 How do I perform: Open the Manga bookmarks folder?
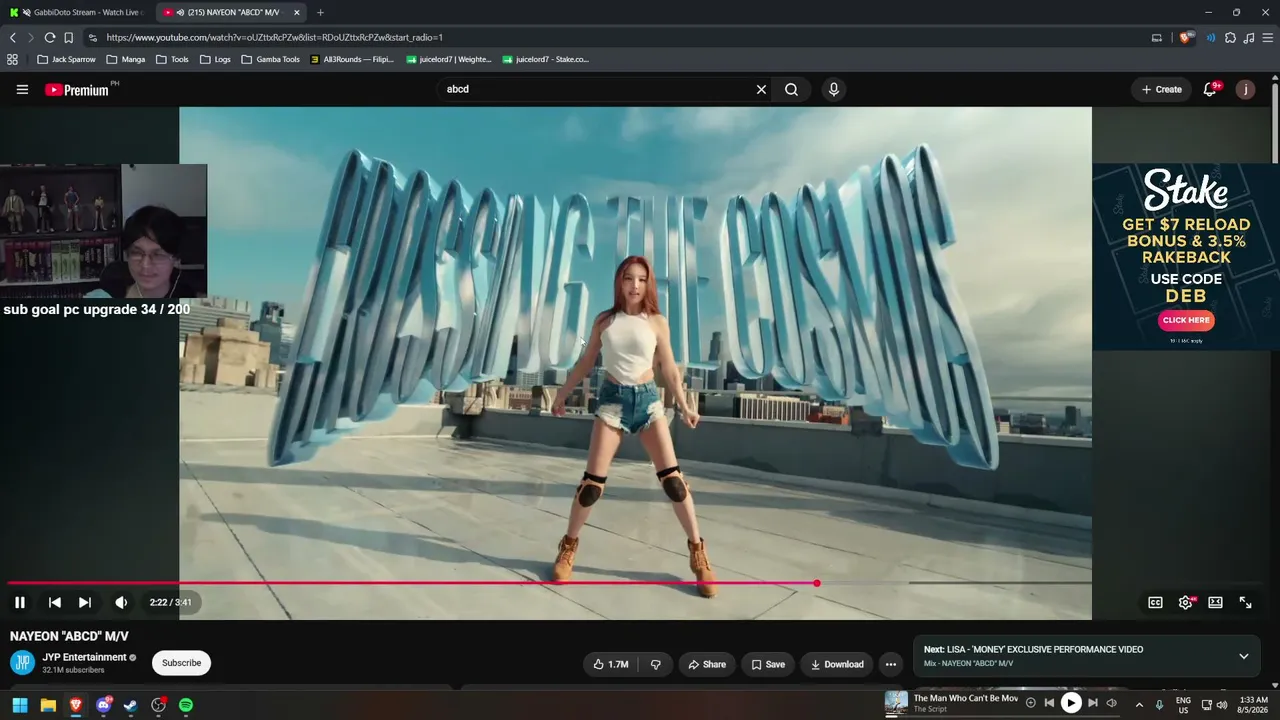click(126, 59)
